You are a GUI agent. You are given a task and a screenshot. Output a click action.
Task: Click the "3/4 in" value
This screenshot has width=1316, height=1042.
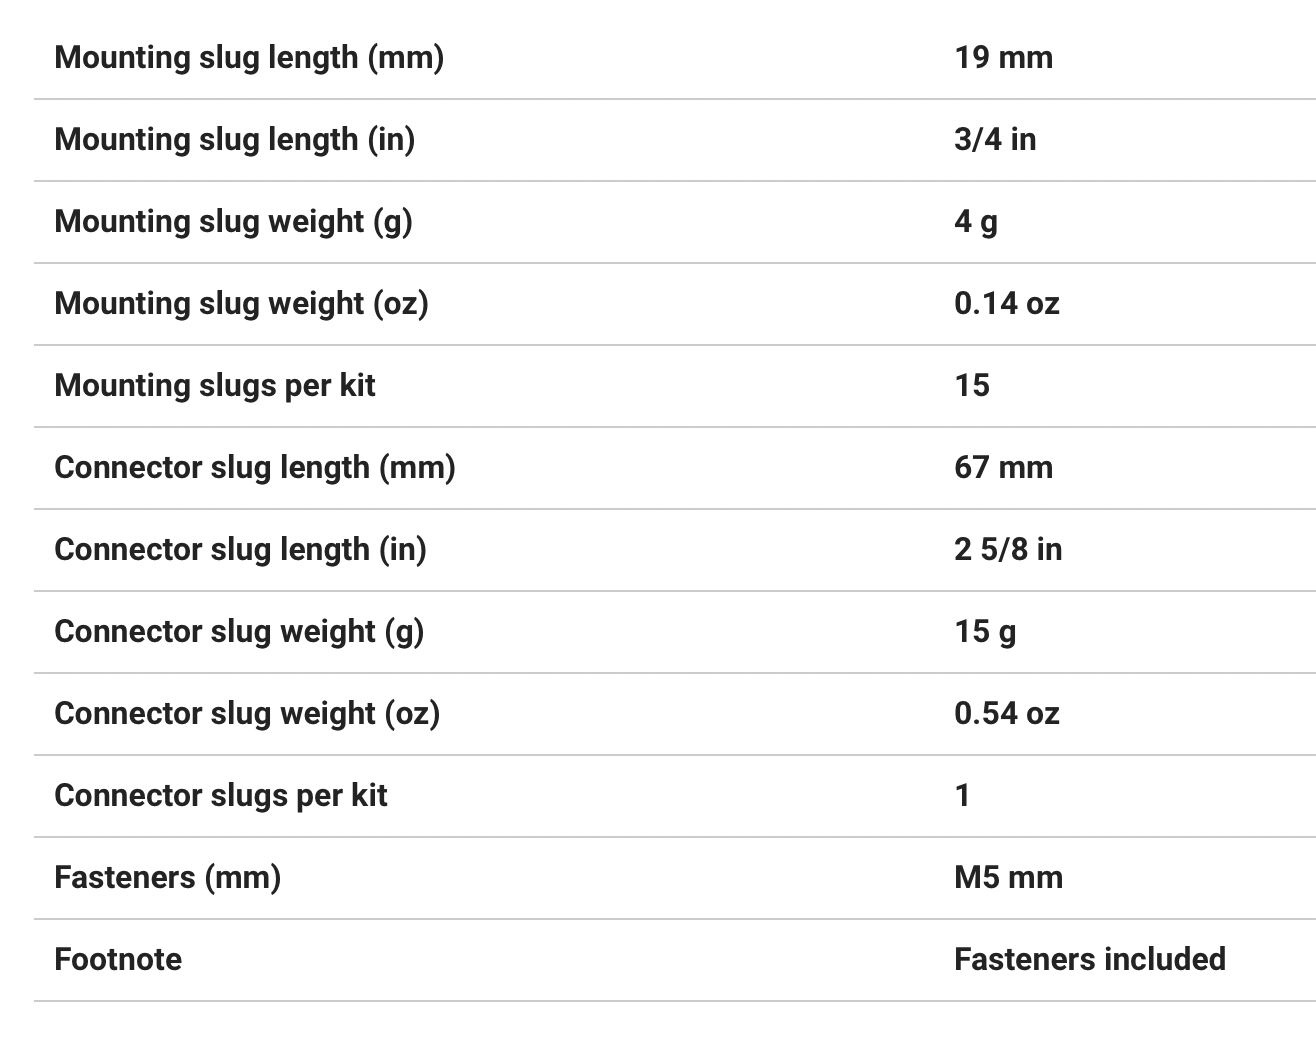point(995,139)
